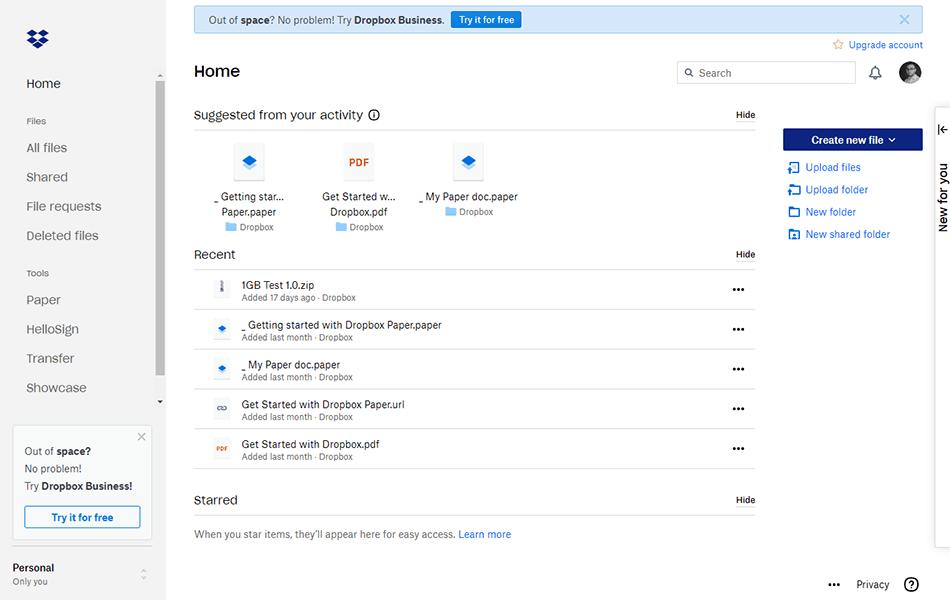Dismiss the sidebar Out of space card
This screenshot has width=950, height=600.
pyautogui.click(x=141, y=437)
